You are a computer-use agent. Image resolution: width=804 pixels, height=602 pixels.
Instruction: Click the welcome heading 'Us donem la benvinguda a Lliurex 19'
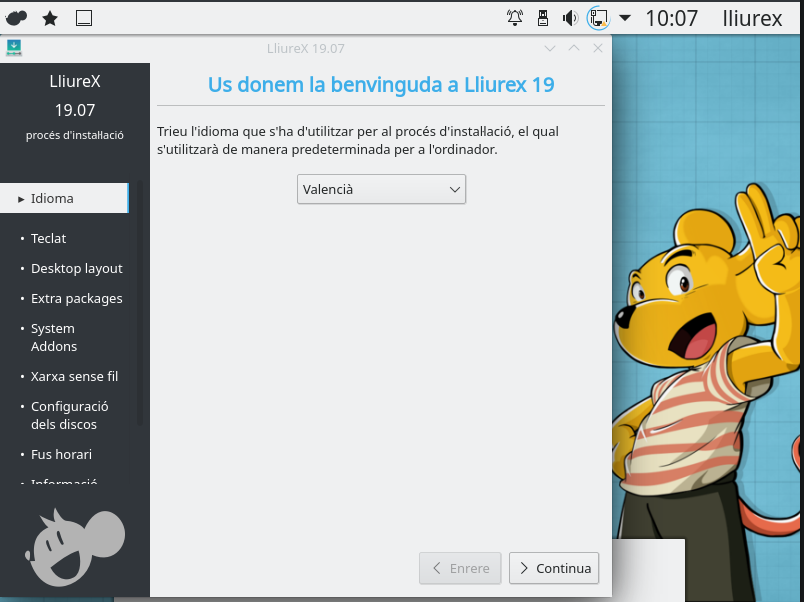click(x=381, y=85)
